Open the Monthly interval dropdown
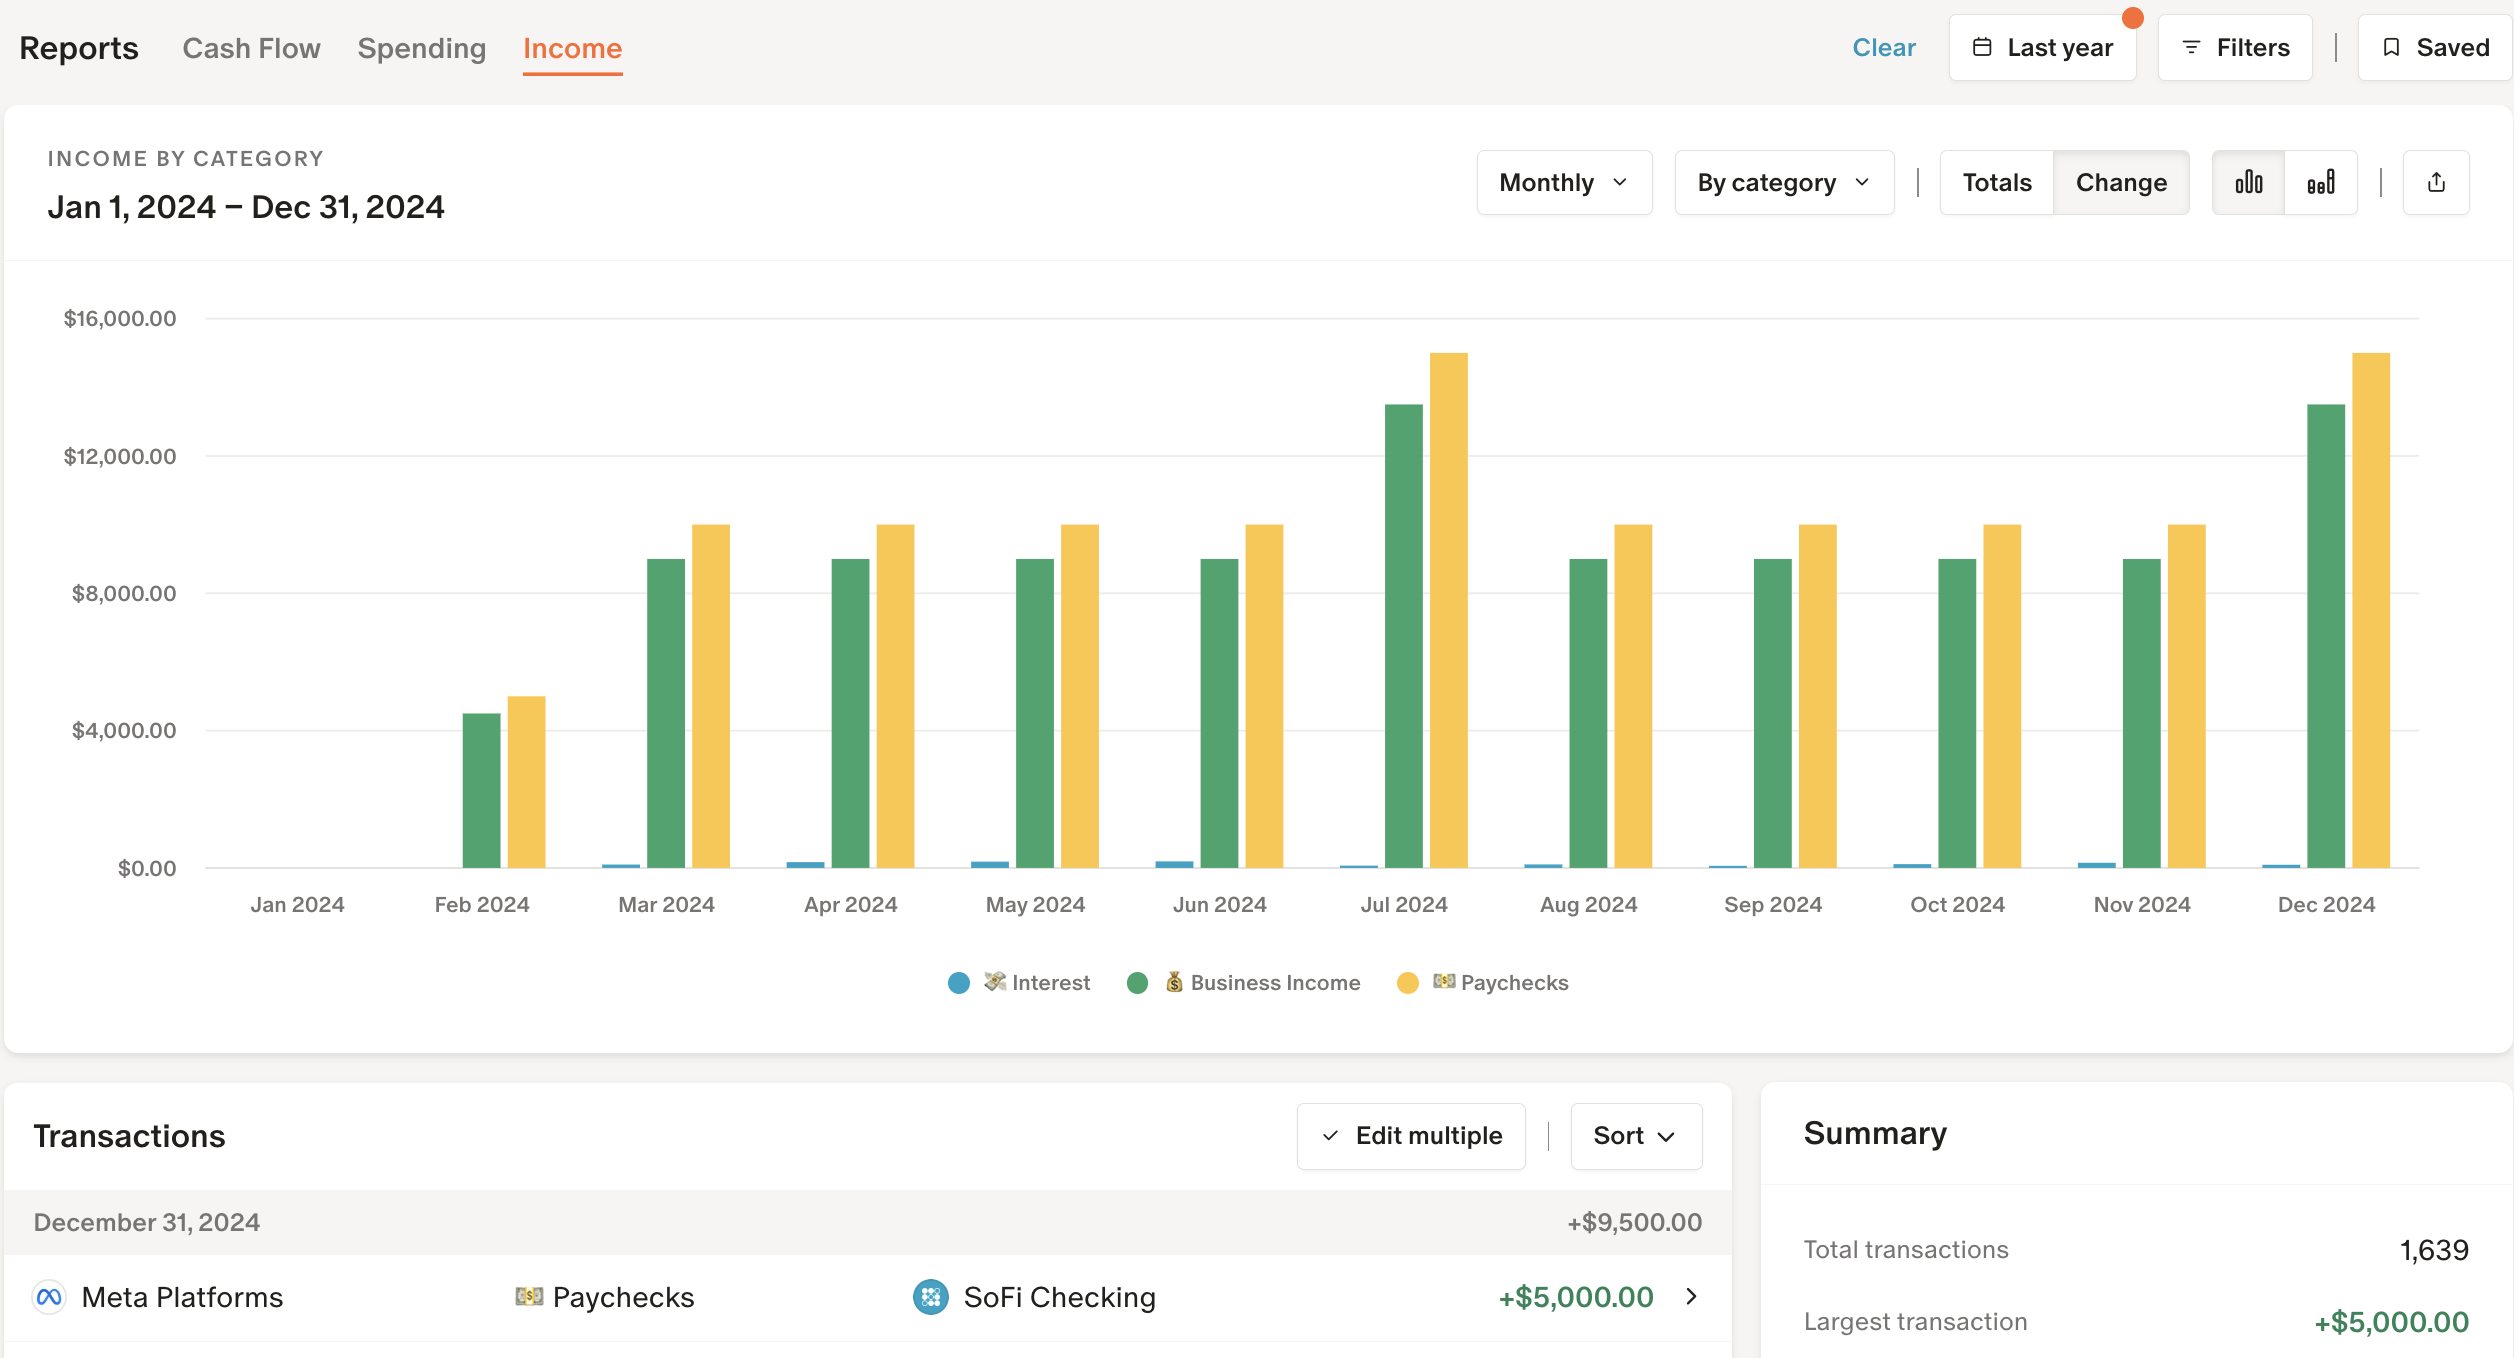This screenshot has width=2514, height=1358. tap(1563, 182)
